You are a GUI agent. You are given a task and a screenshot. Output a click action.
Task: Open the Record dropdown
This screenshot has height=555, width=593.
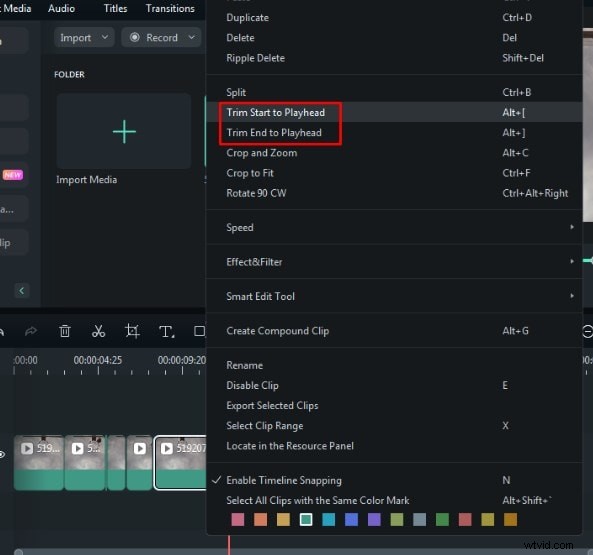tap(161, 37)
